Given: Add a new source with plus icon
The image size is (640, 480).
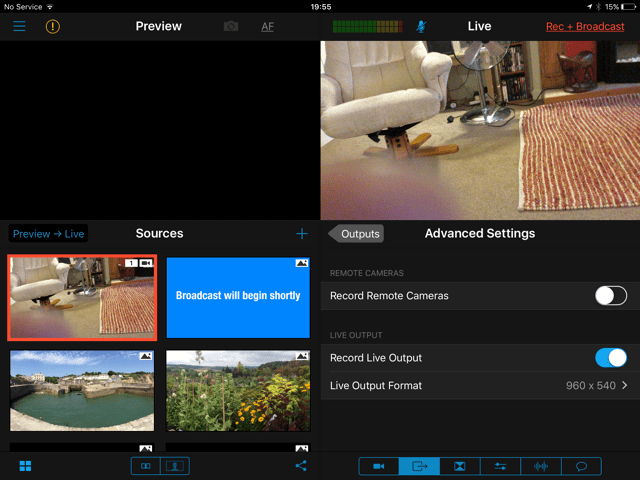Looking at the screenshot, I should click(x=302, y=234).
